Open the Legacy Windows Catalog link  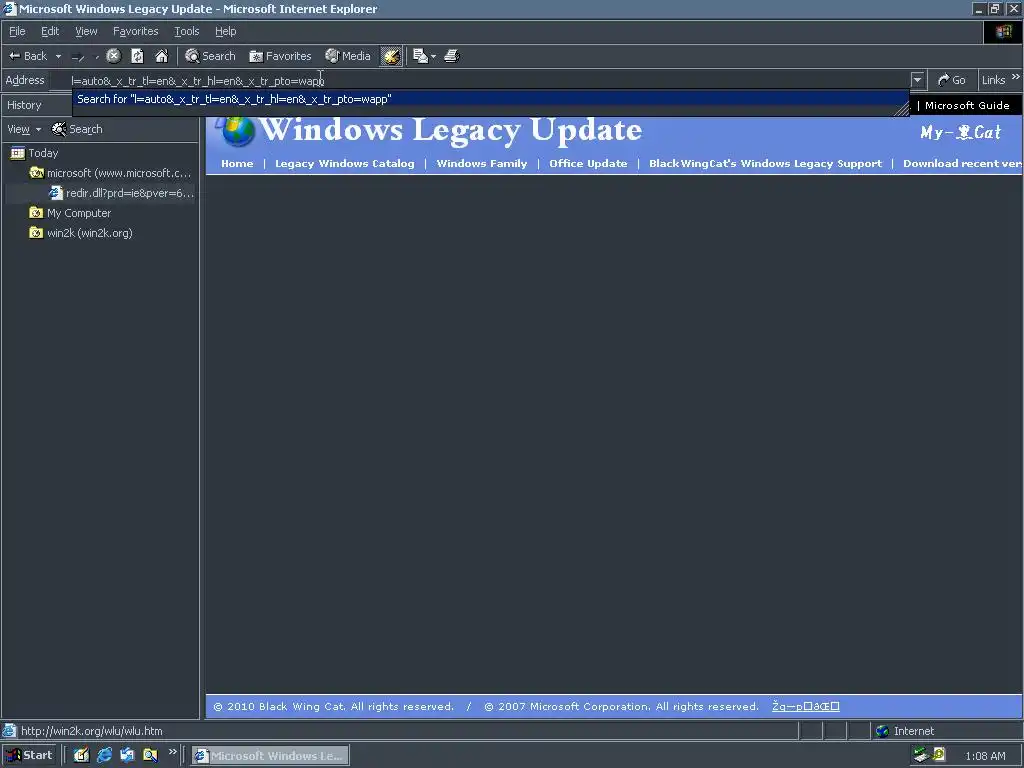click(x=345, y=164)
